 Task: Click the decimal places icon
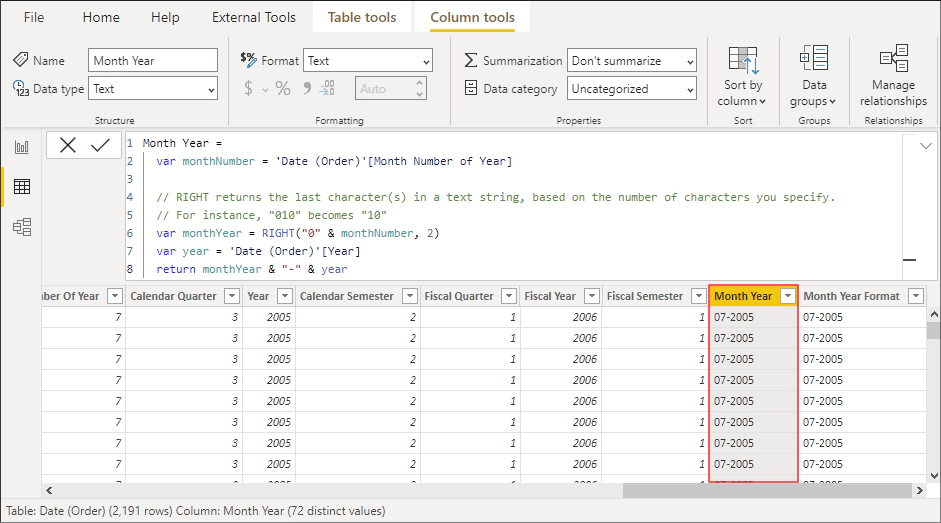[x=328, y=88]
